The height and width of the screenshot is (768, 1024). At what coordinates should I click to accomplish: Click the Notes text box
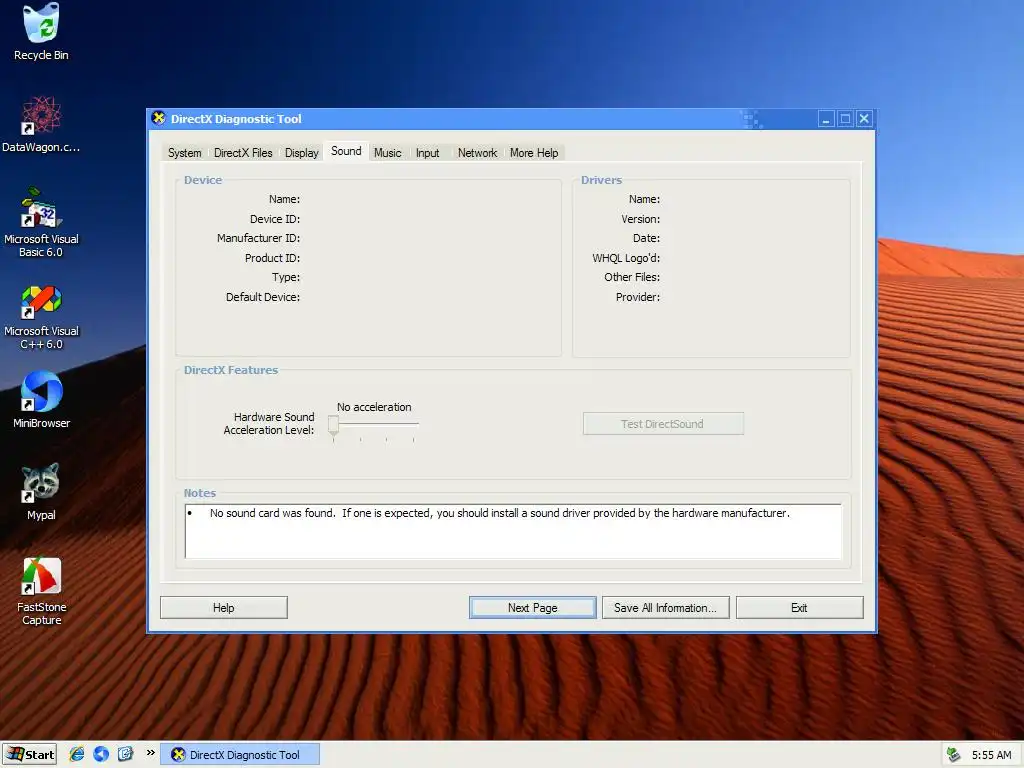513,532
